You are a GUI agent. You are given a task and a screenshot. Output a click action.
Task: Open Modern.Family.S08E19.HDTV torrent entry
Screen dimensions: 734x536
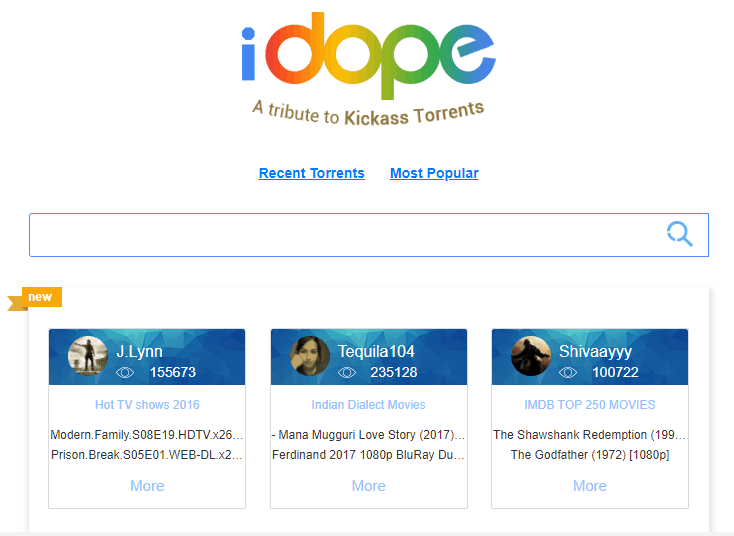[147, 435]
